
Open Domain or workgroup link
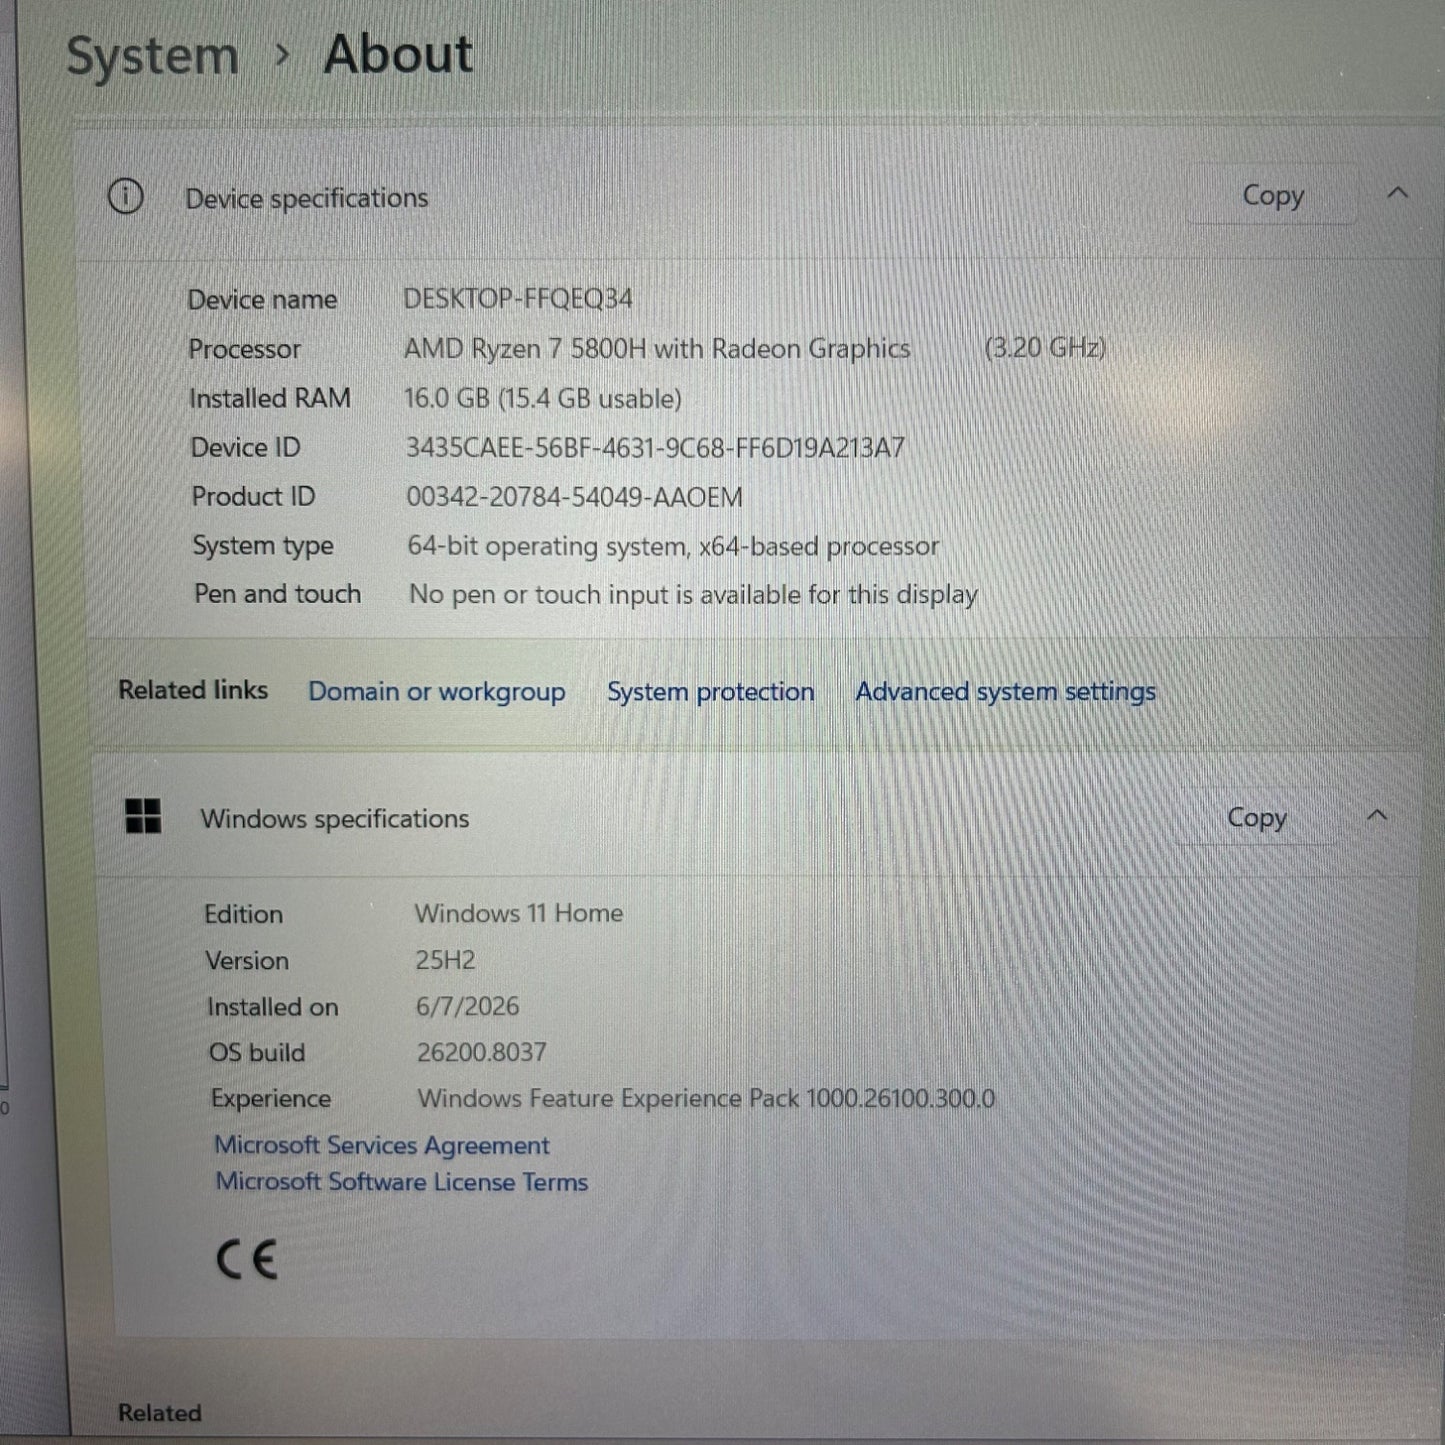(436, 692)
